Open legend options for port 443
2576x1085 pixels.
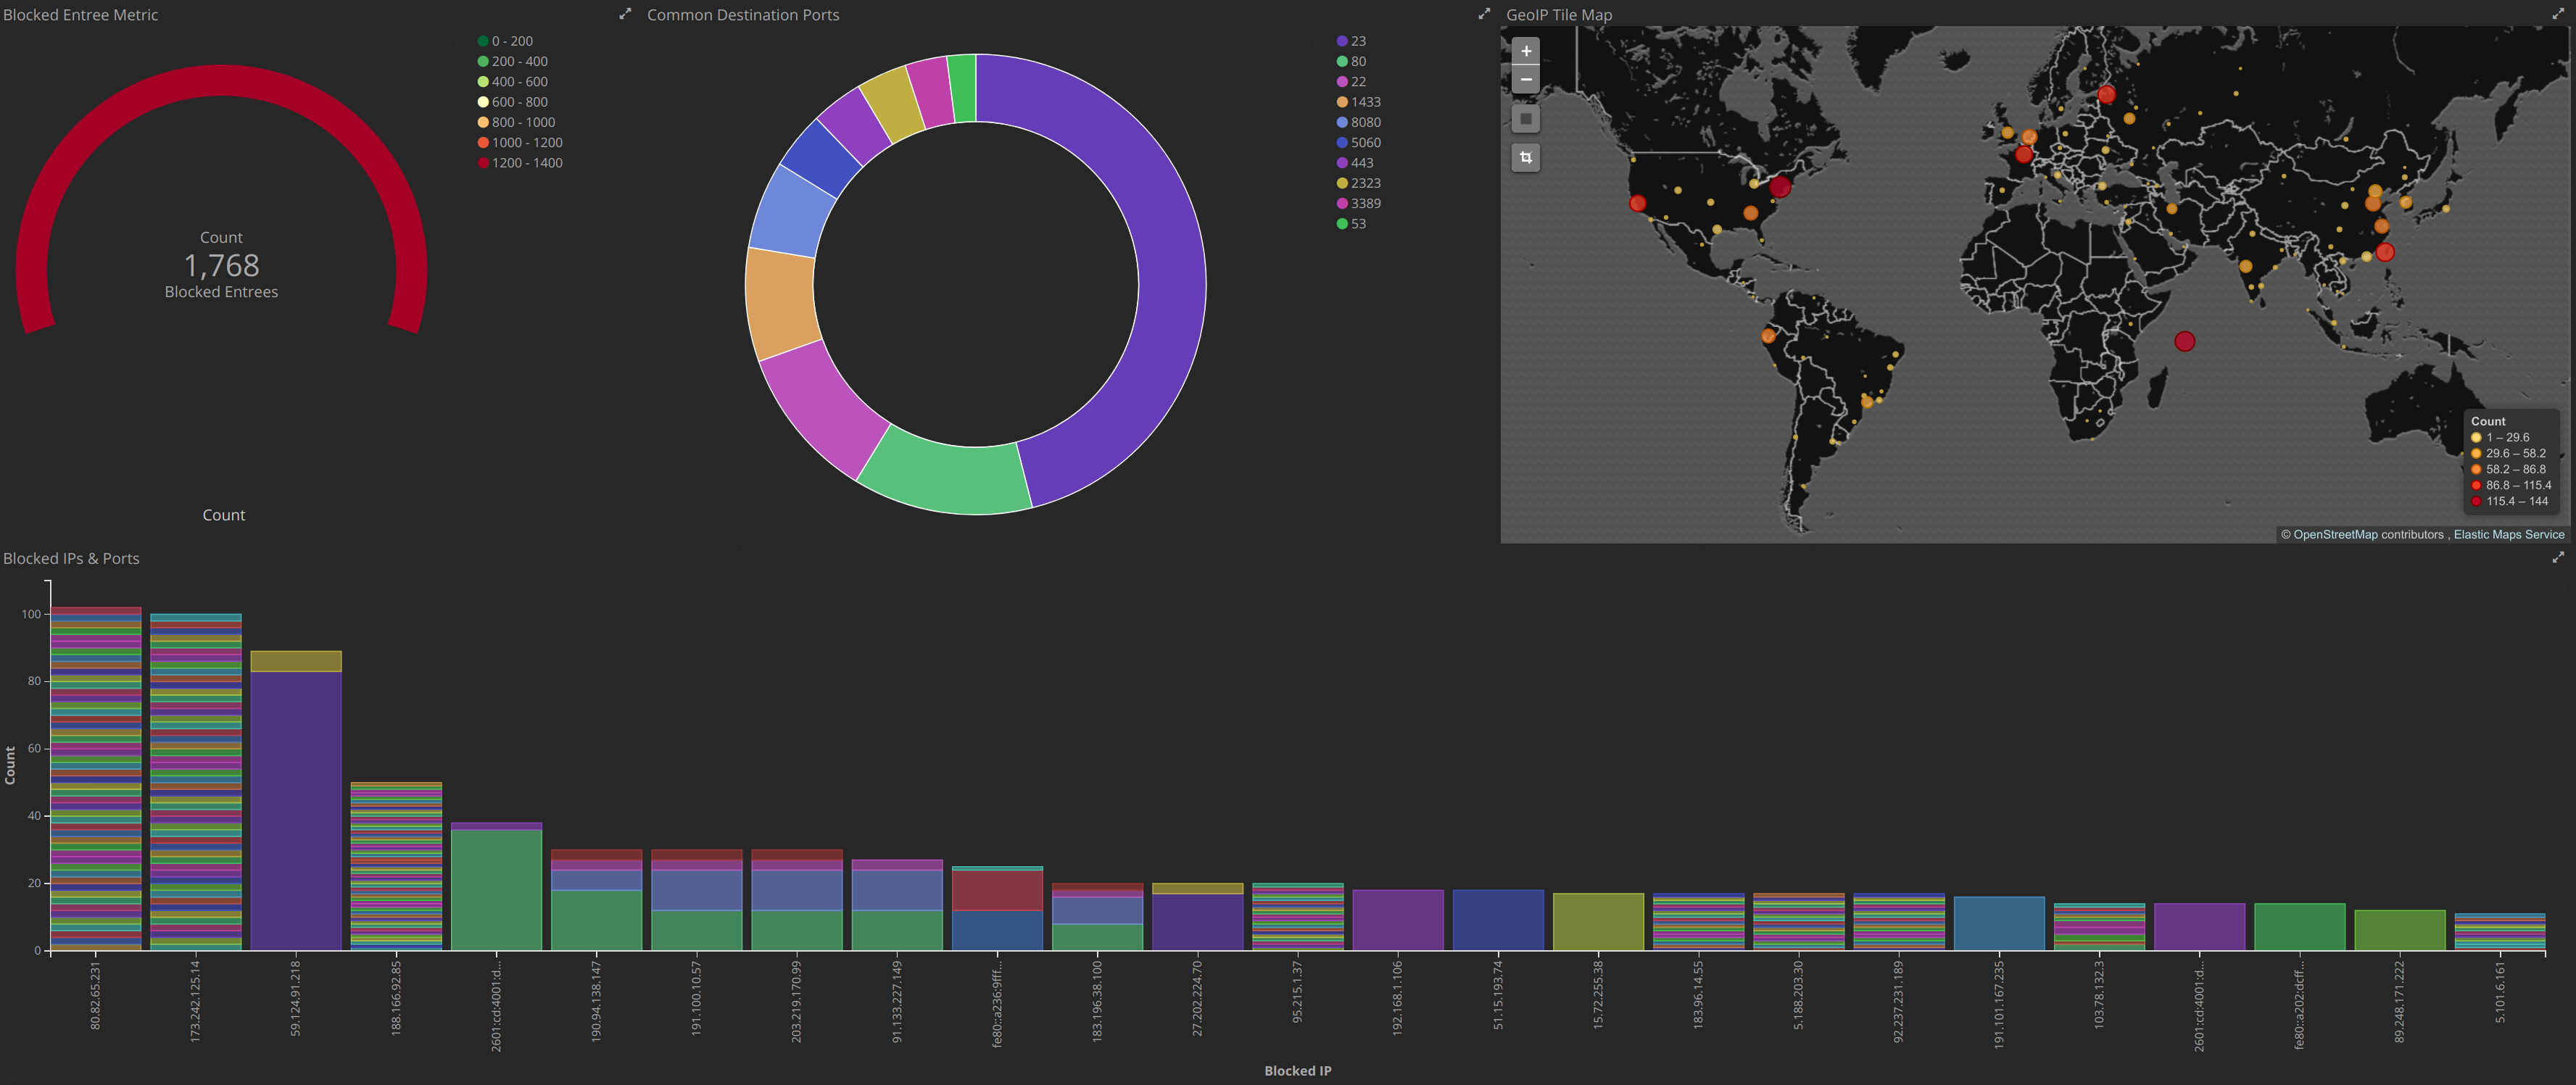click(1361, 163)
